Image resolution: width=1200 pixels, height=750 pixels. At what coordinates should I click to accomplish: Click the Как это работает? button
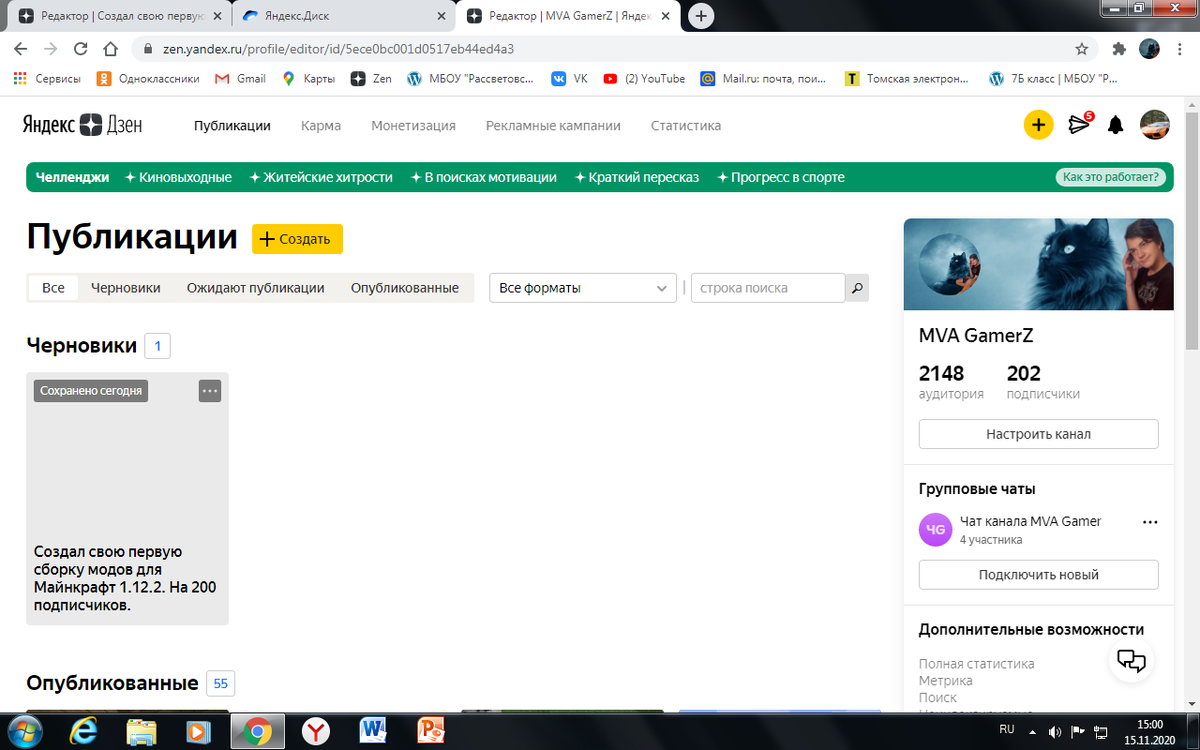click(1111, 177)
